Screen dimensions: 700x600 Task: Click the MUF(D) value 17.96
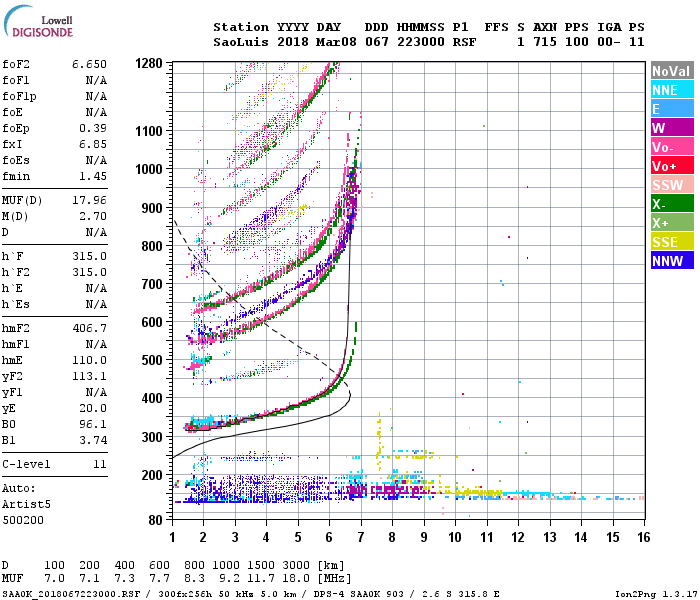coord(89,200)
